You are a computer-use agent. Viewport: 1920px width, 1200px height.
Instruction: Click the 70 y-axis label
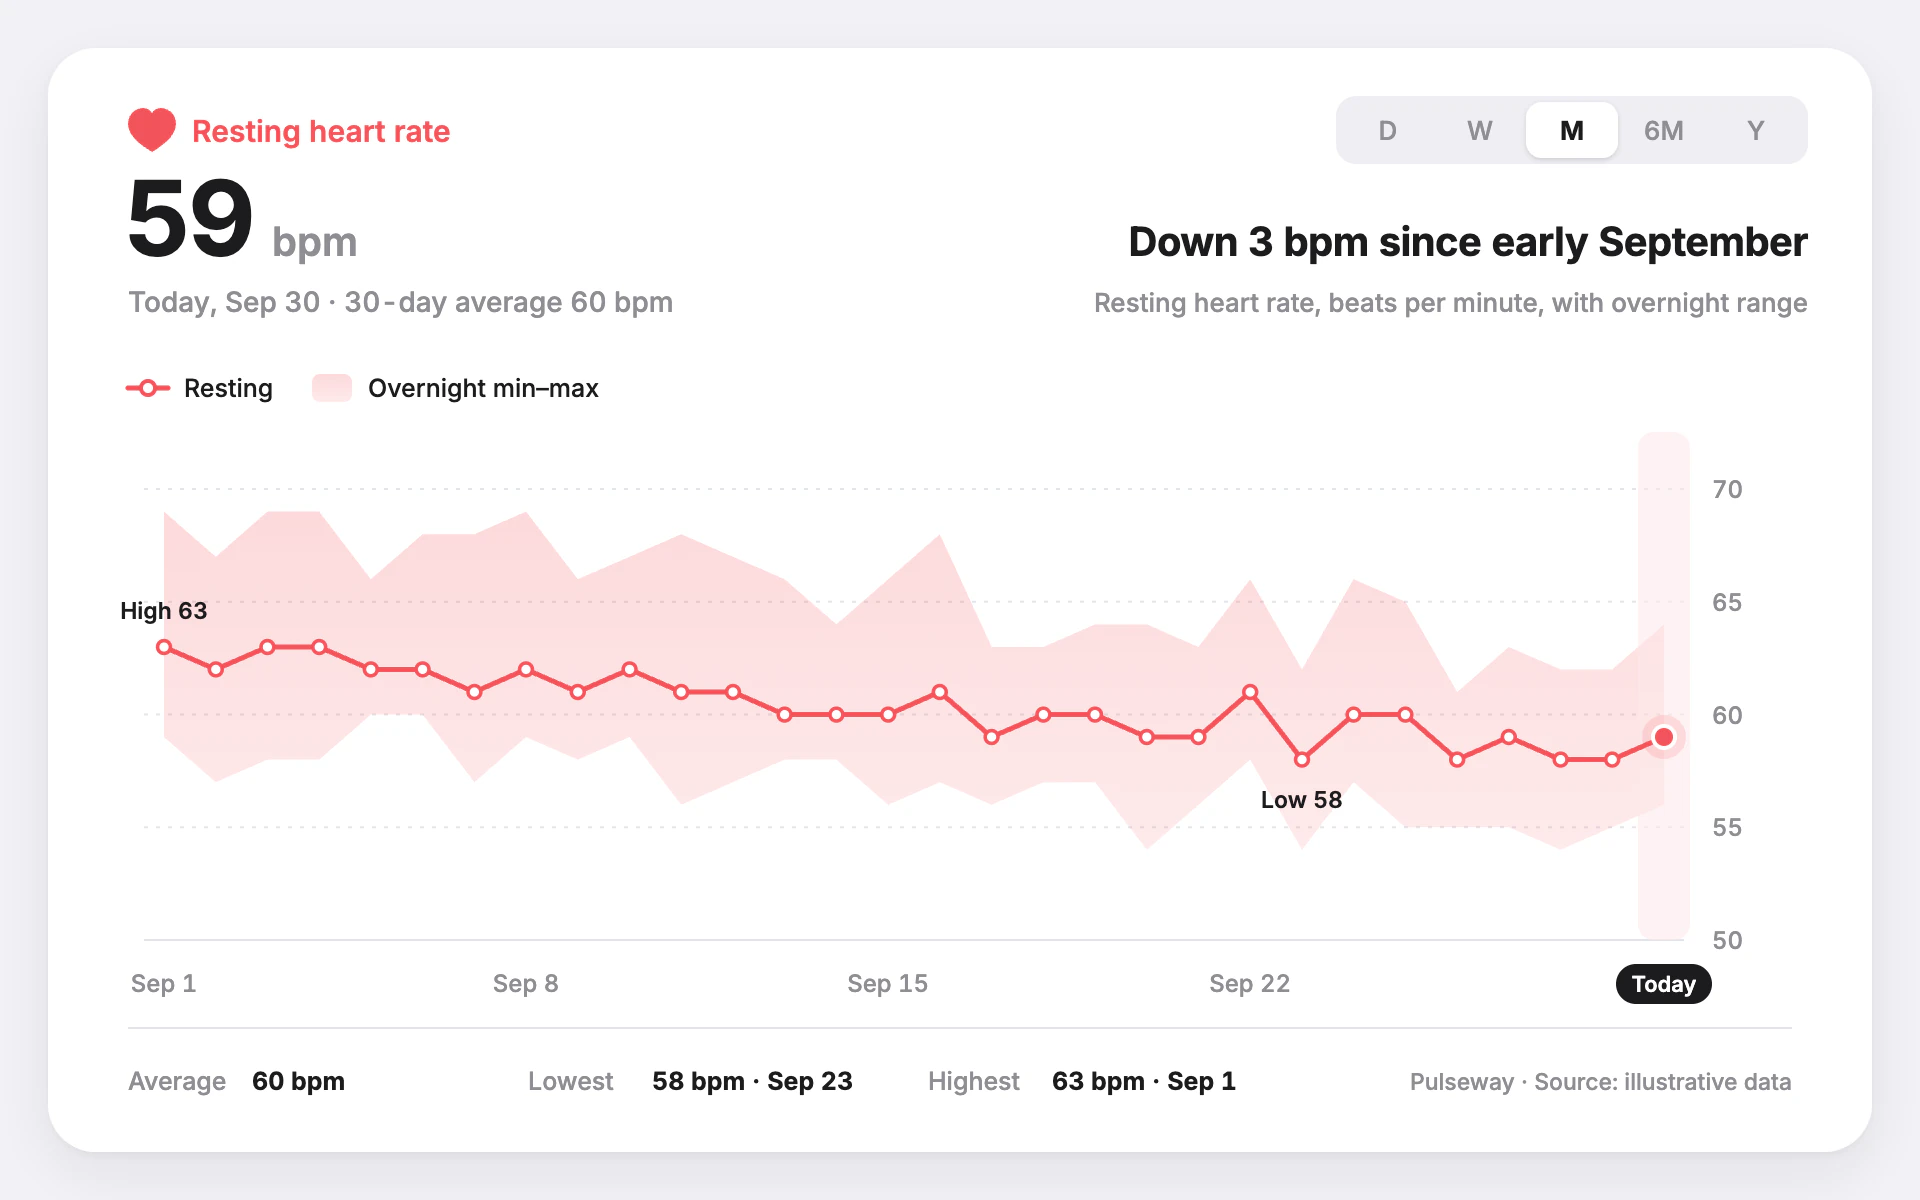[1727, 490]
